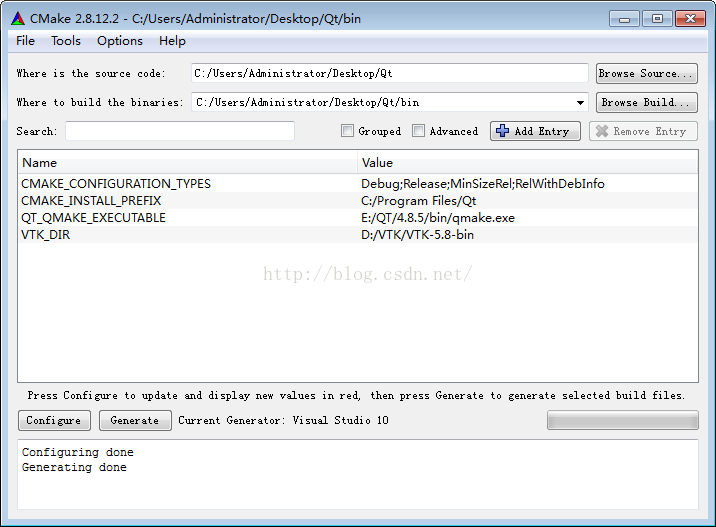The height and width of the screenshot is (527, 716).
Task: Expand the build binaries path dropdown
Action: click(580, 103)
